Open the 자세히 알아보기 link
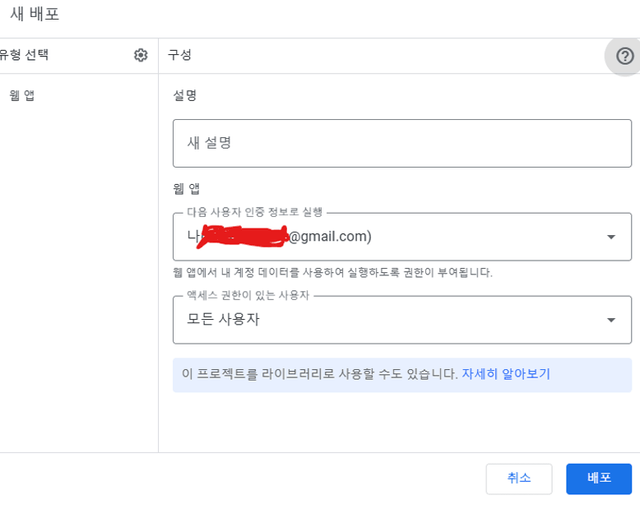Image resolution: width=640 pixels, height=508 pixels. click(x=505, y=374)
